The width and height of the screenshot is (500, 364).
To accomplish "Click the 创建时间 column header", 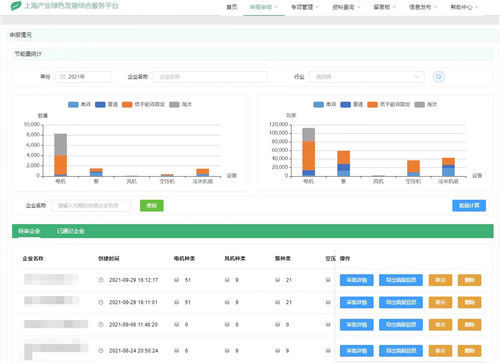I will pos(108,258).
